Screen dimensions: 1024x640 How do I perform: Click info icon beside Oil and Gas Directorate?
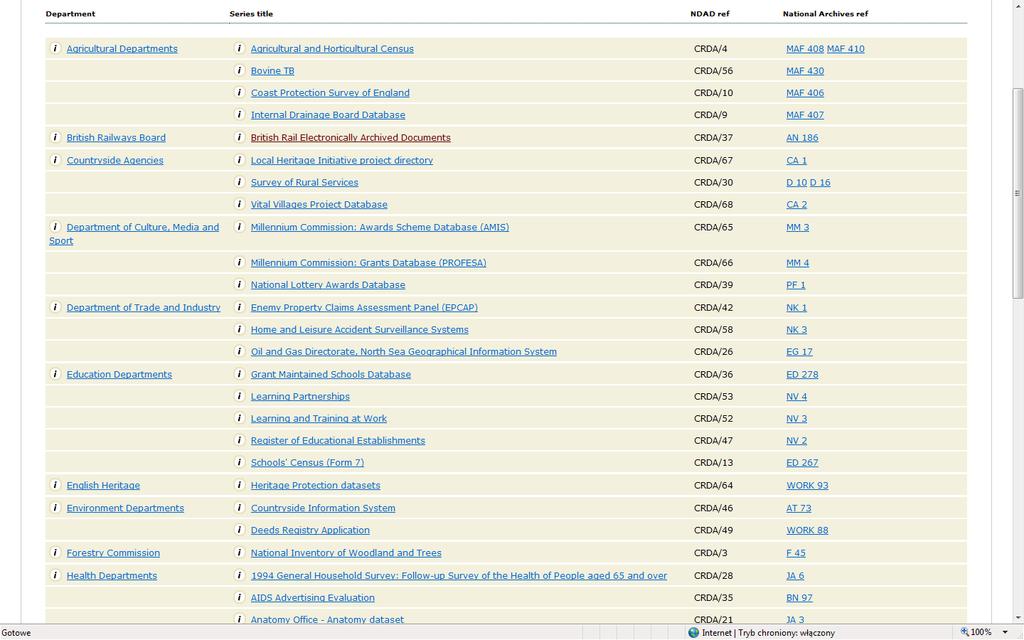(240, 351)
